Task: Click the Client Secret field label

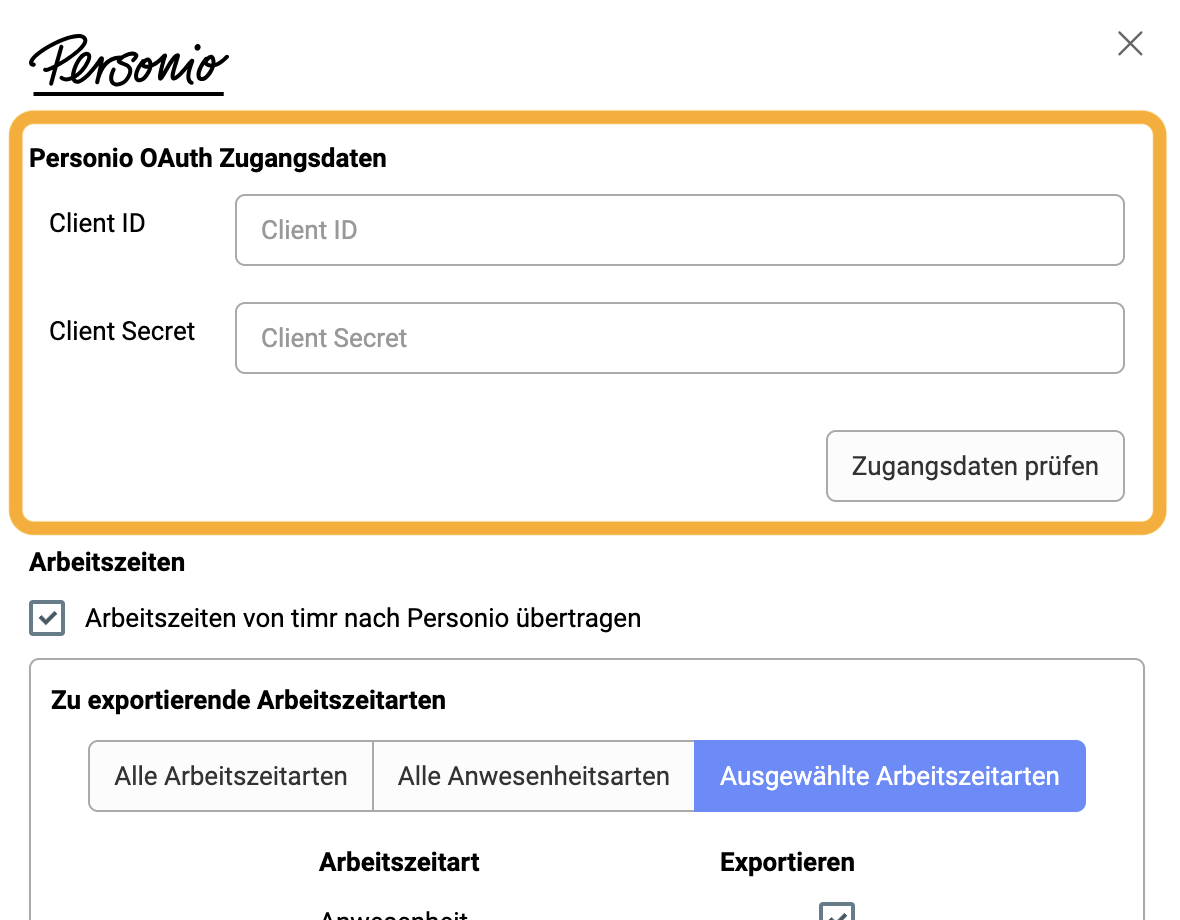Action: coord(122,331)
